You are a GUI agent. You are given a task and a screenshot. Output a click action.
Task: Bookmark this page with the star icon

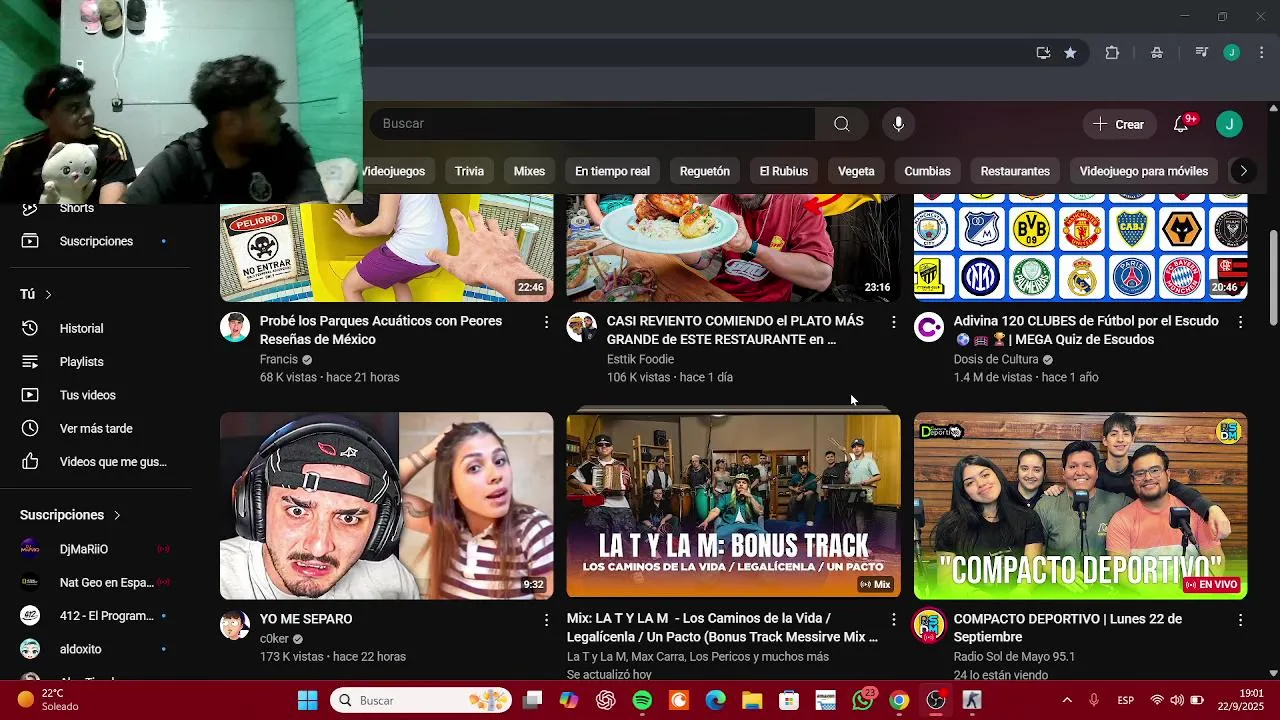point(1070,53)
